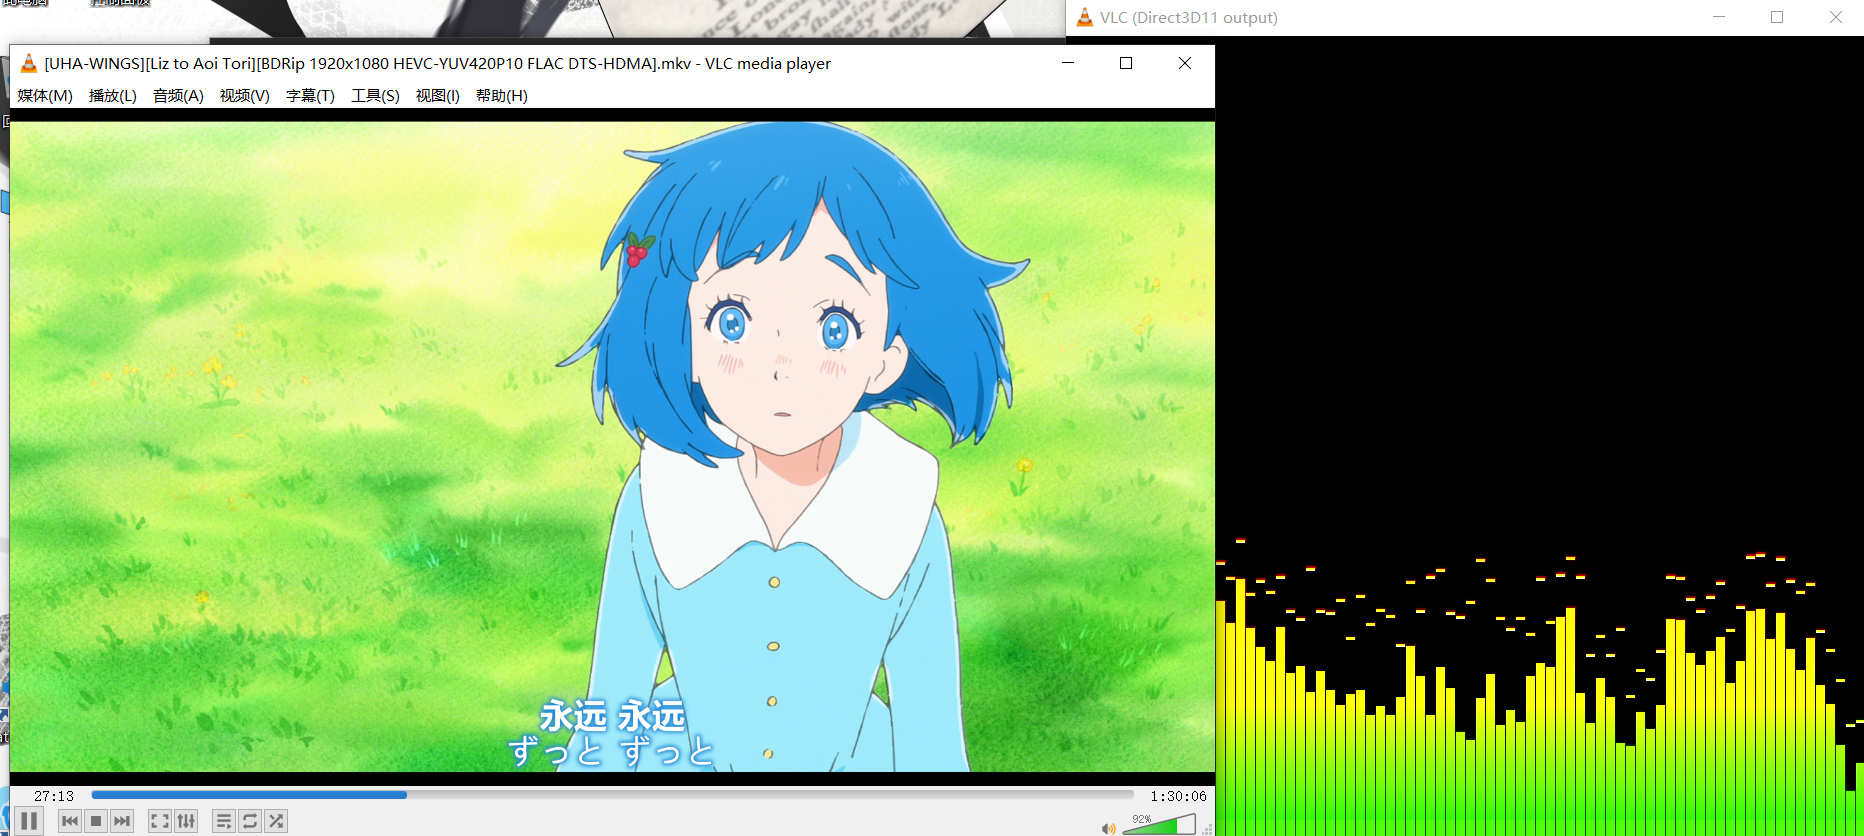Open the 视图(I) menu

[x=437, y=96]
